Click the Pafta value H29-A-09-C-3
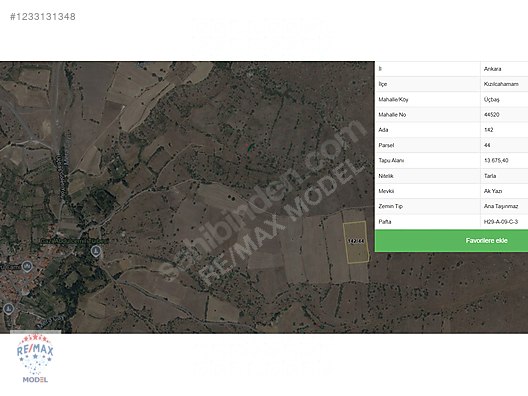 click(x=500, y=222)
